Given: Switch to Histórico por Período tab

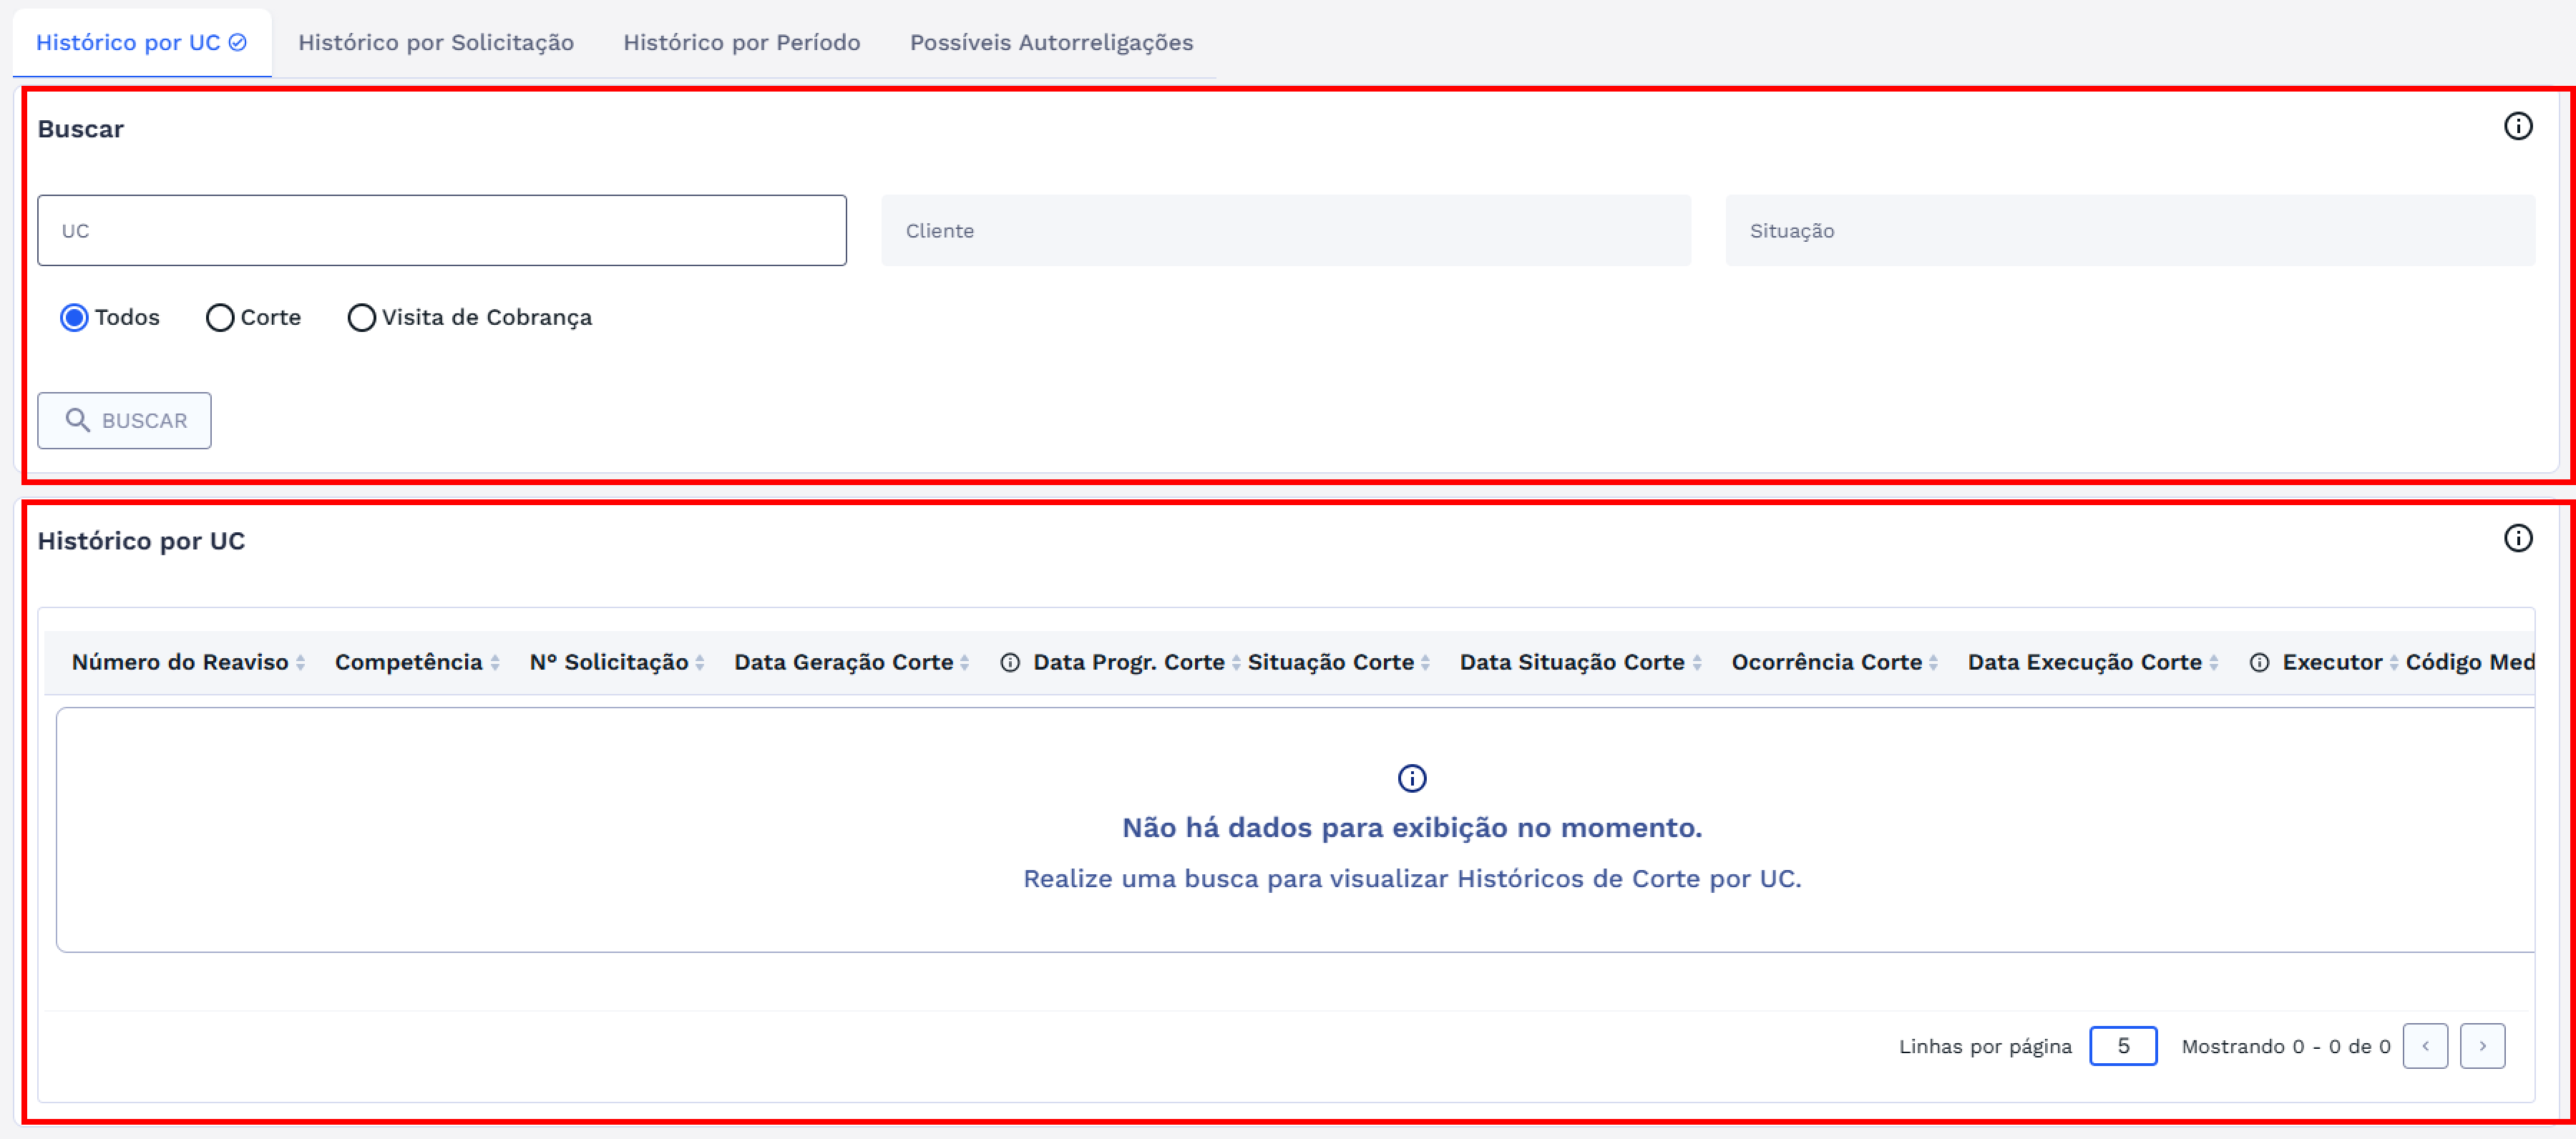Looking at the screenshot, I should point(741,42).
